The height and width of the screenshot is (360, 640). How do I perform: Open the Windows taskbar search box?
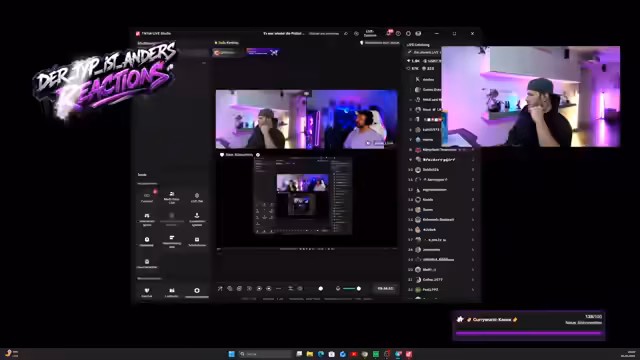click(265, 354)
